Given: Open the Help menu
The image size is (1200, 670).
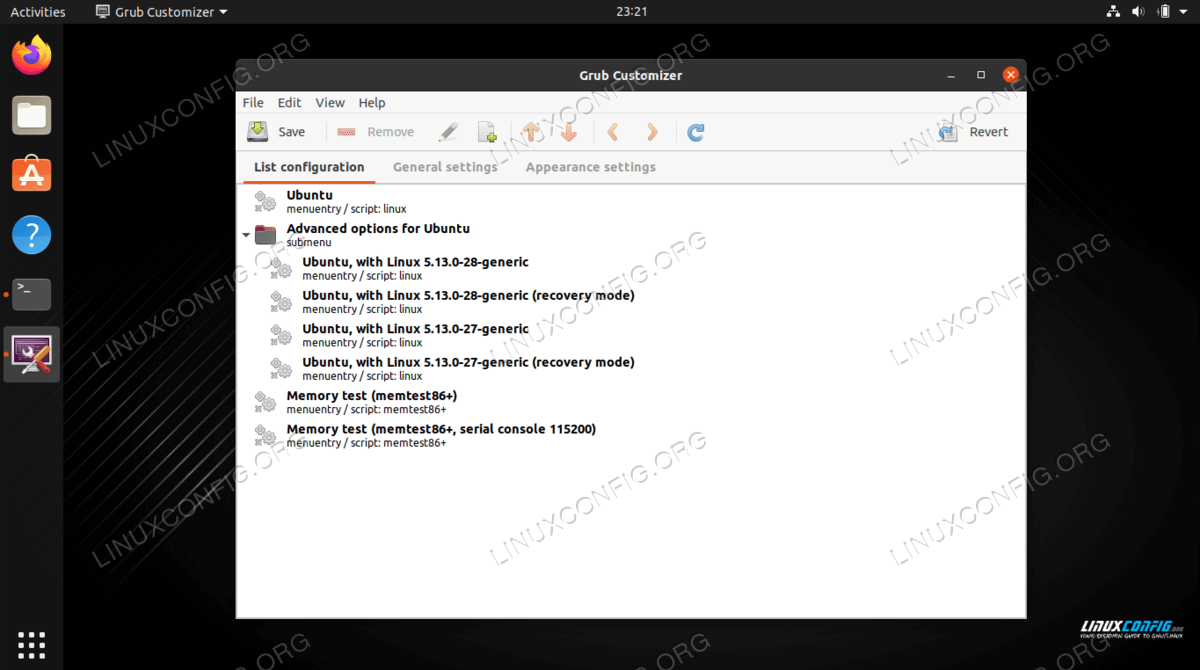Looking at the screenshot, I should coord(372,103).
